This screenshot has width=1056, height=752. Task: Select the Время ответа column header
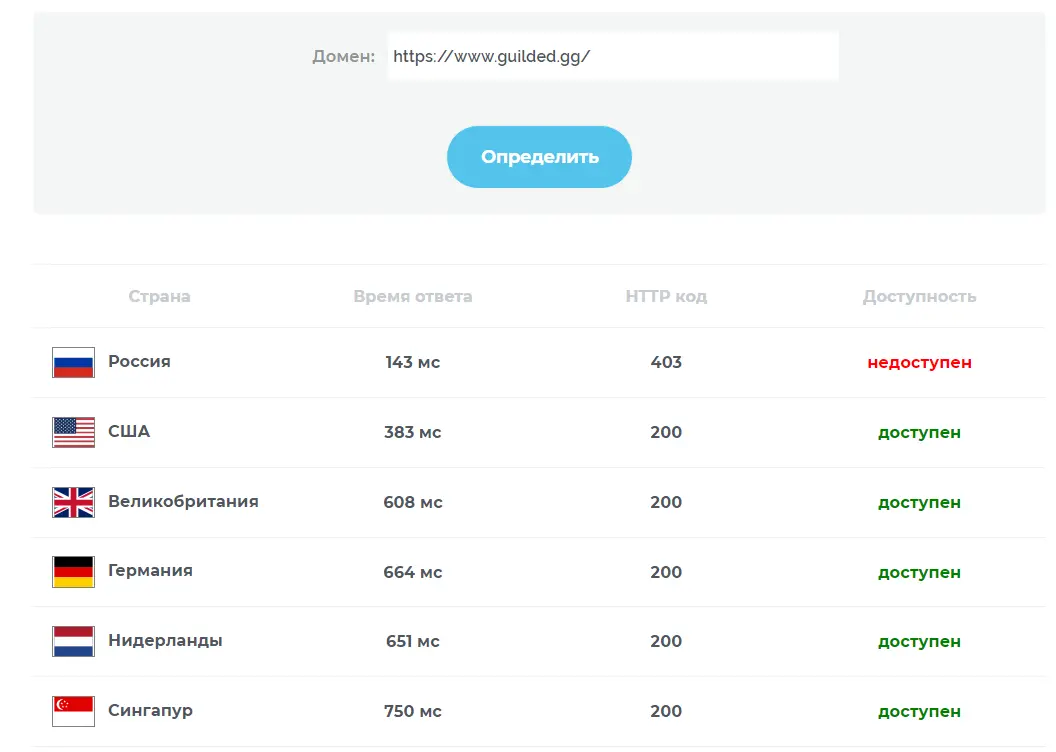tap(413, 296)
